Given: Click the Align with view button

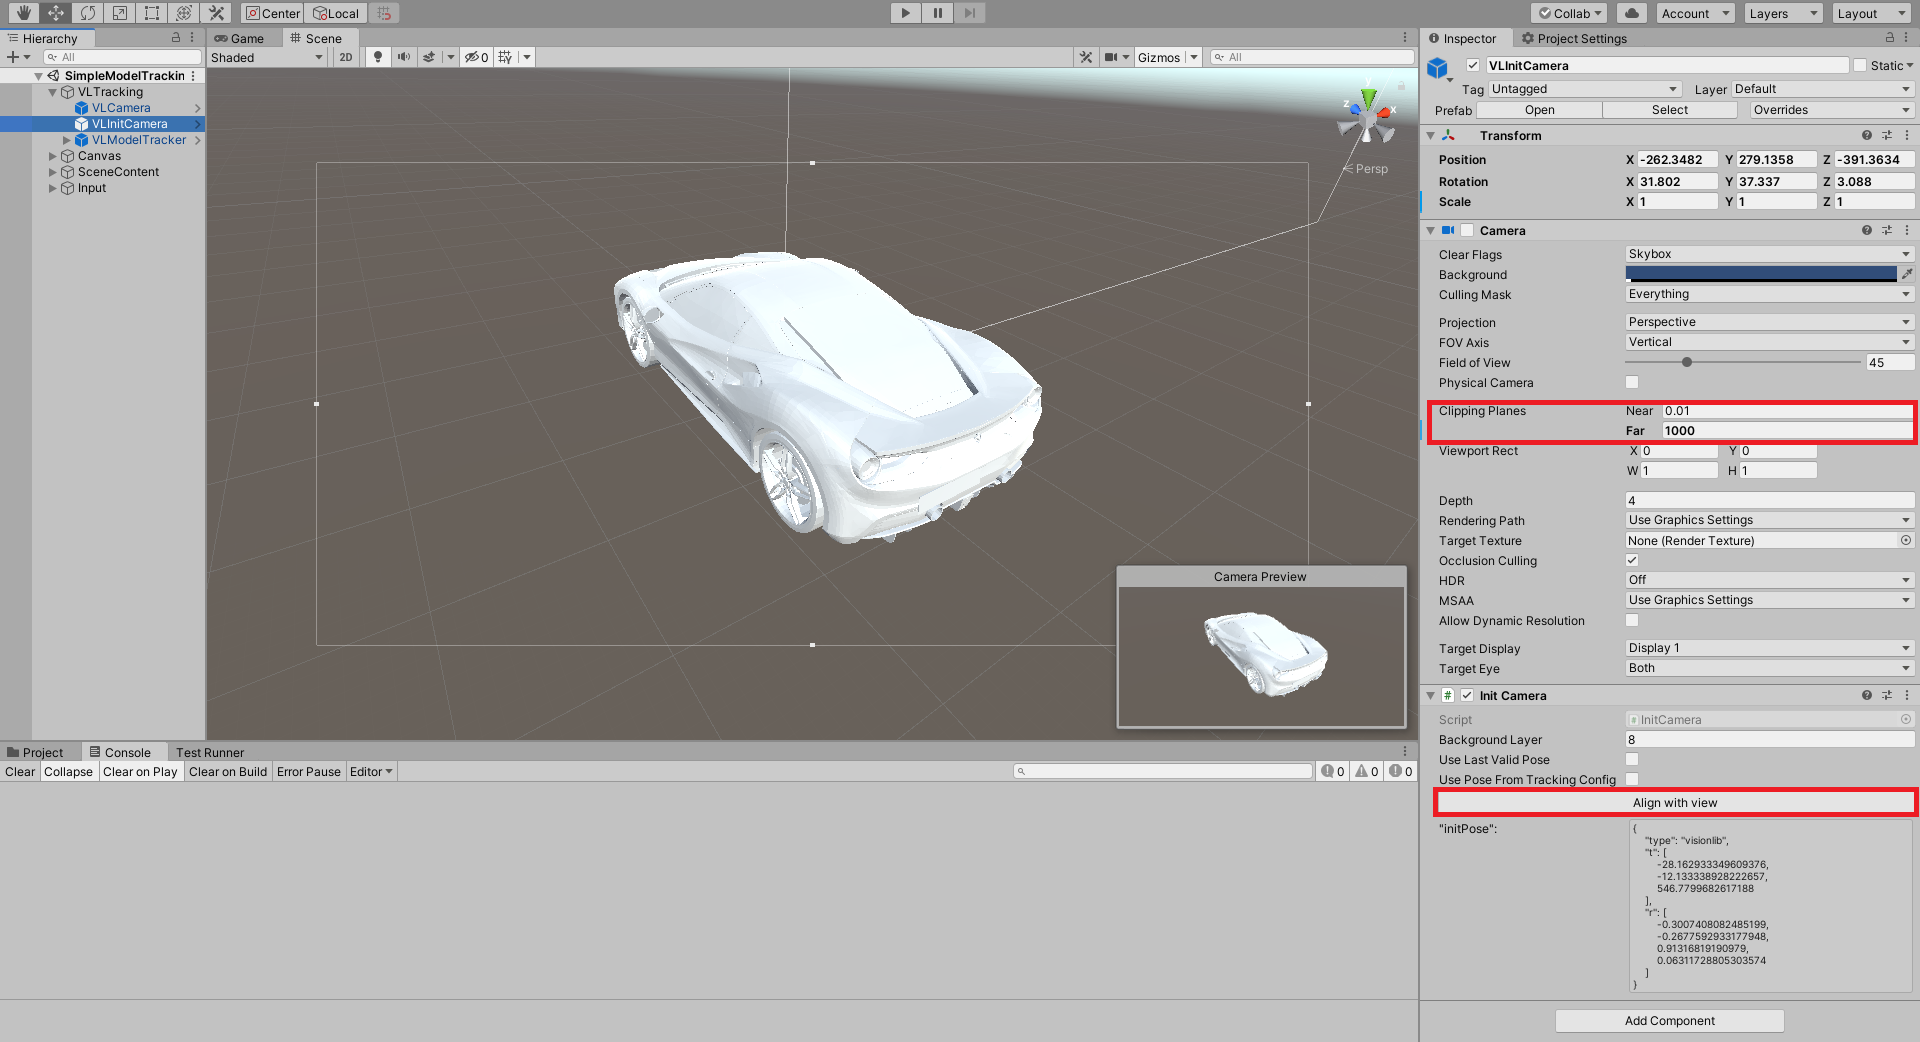Looking at the screenshot, I should [1675, 803].
